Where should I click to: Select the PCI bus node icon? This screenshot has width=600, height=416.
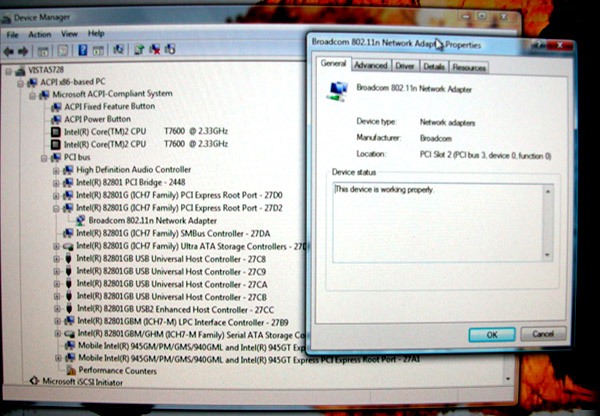click(56, 157)
